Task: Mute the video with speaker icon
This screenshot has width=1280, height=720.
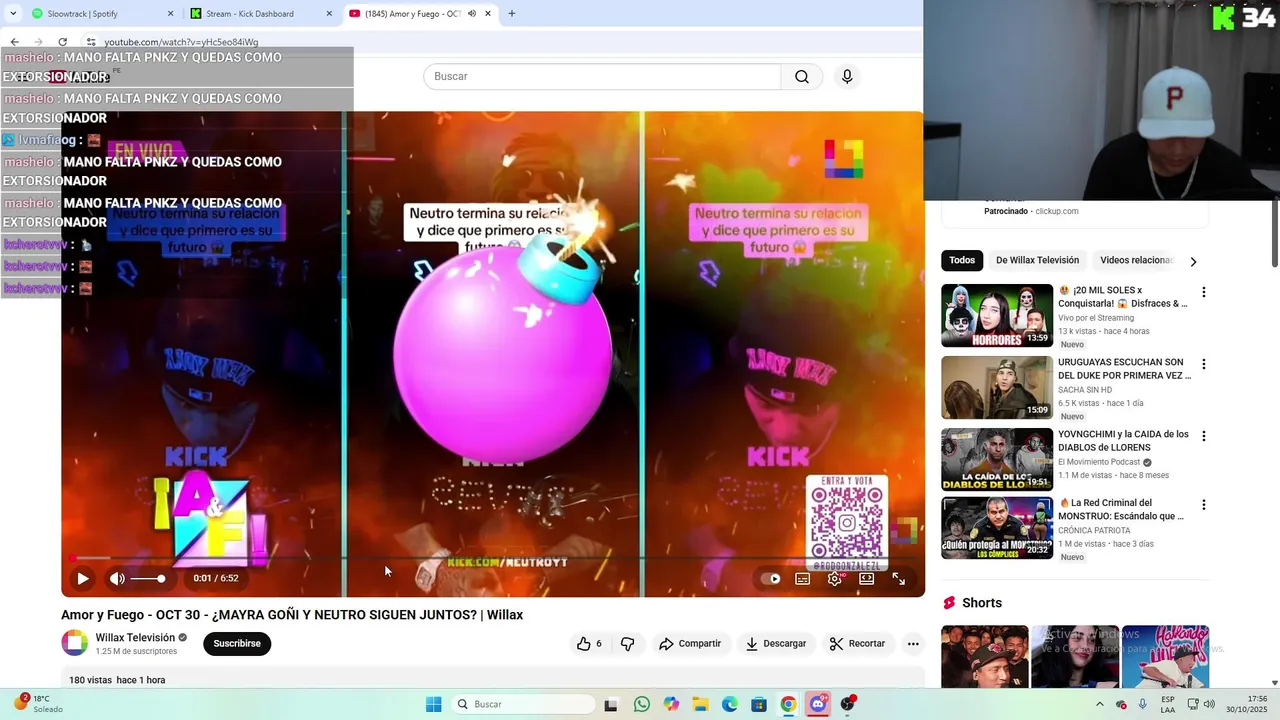Action: 117,578
